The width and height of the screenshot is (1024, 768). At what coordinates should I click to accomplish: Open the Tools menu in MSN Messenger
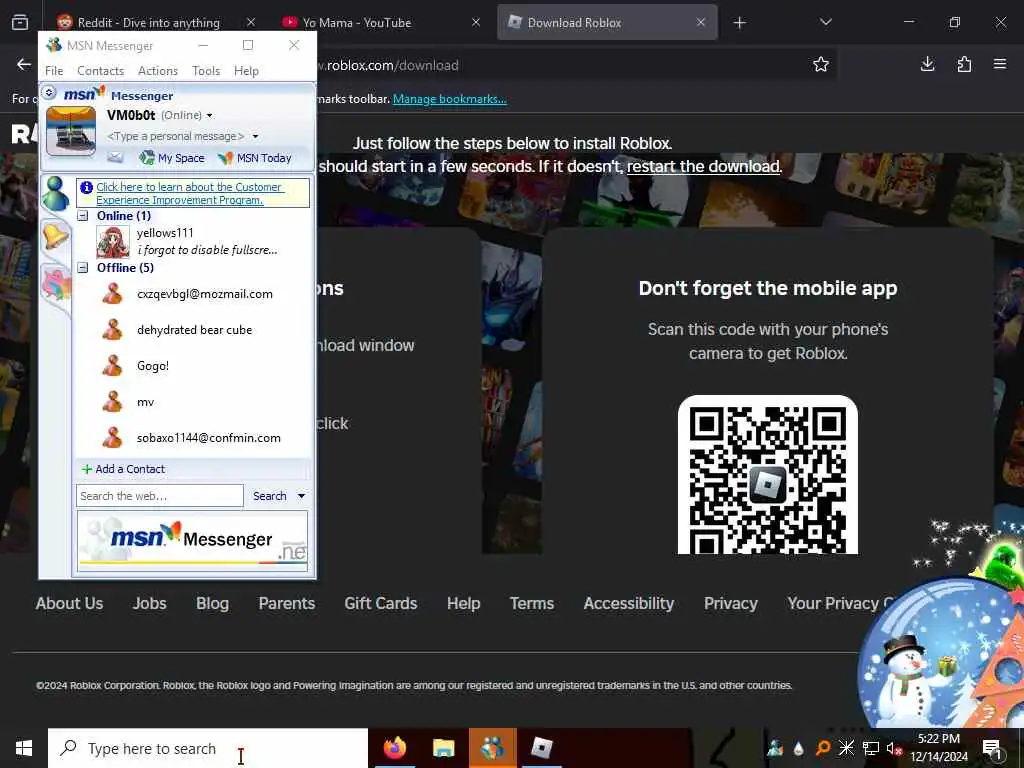pos(206,71)
